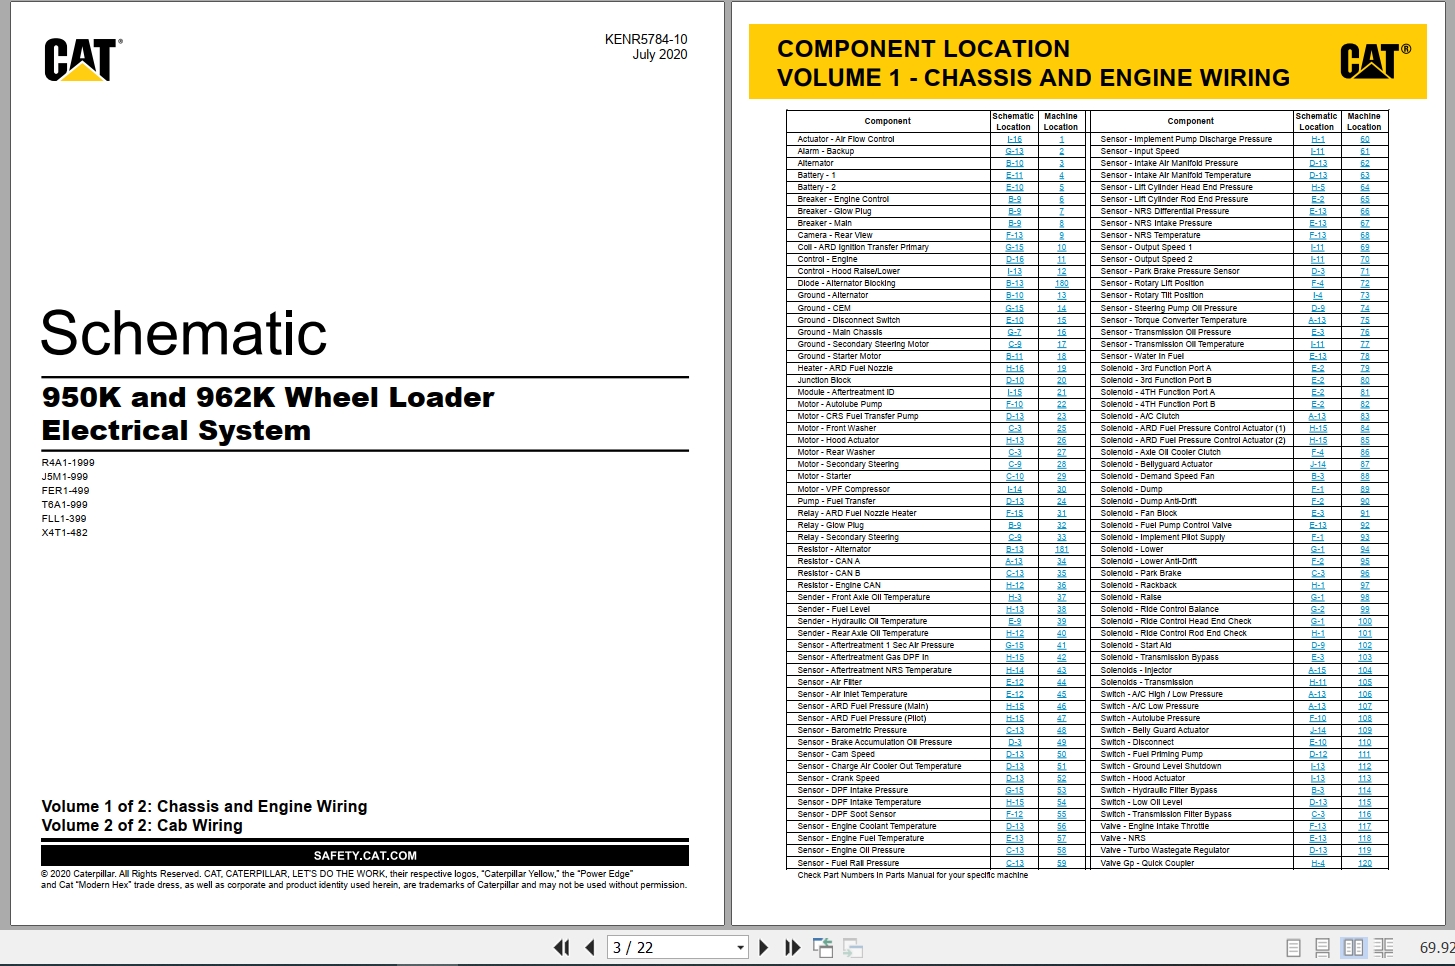Image resolution: width=1455 pixels, height=966 pixels.
Task: Open Battery - 1 schematic location E-11
Action: point(1014,175)
